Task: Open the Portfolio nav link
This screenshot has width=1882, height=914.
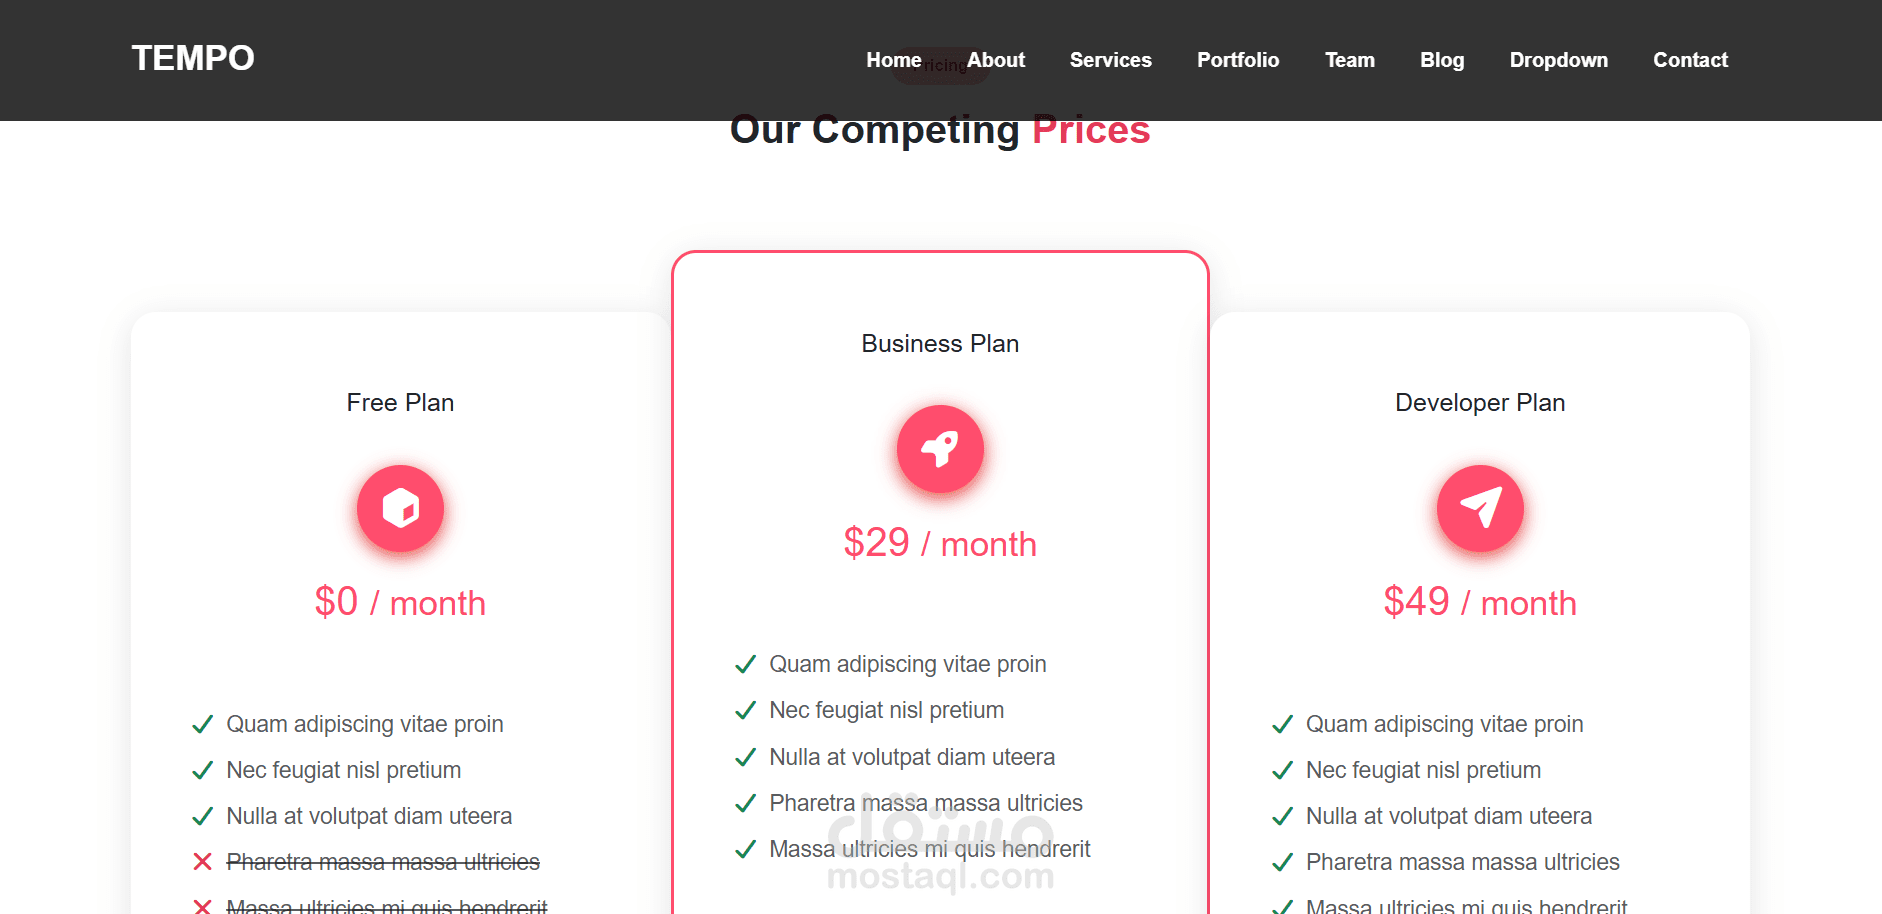Action: [x=1238, y=60]
